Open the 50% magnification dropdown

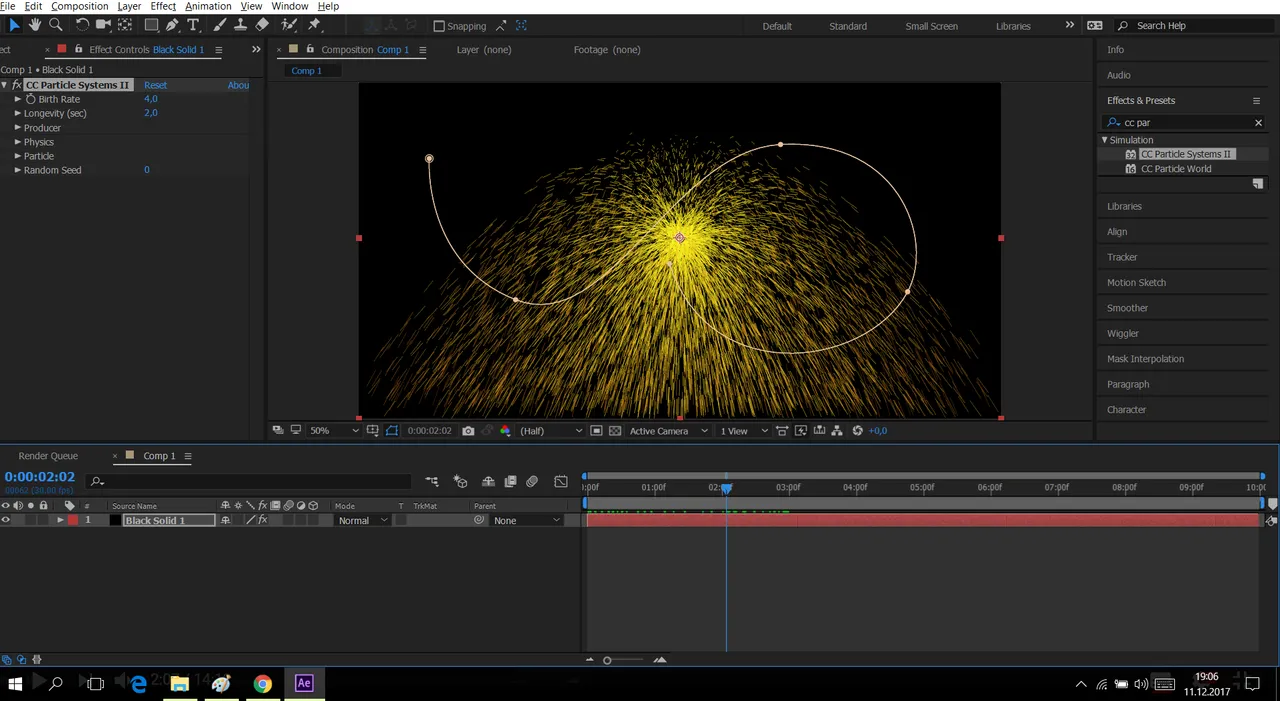click(334, 431)
